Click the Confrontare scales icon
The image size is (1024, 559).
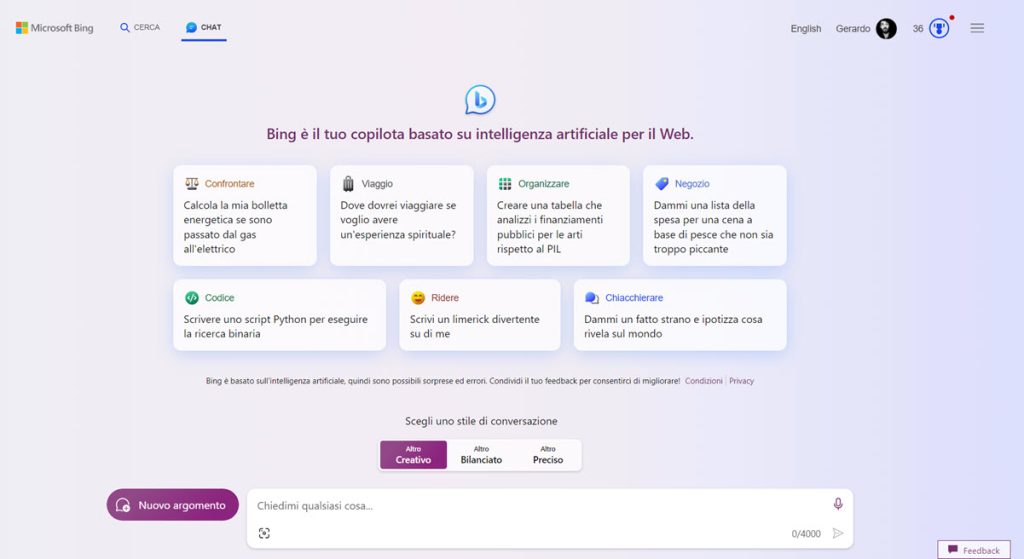point(191,184)
